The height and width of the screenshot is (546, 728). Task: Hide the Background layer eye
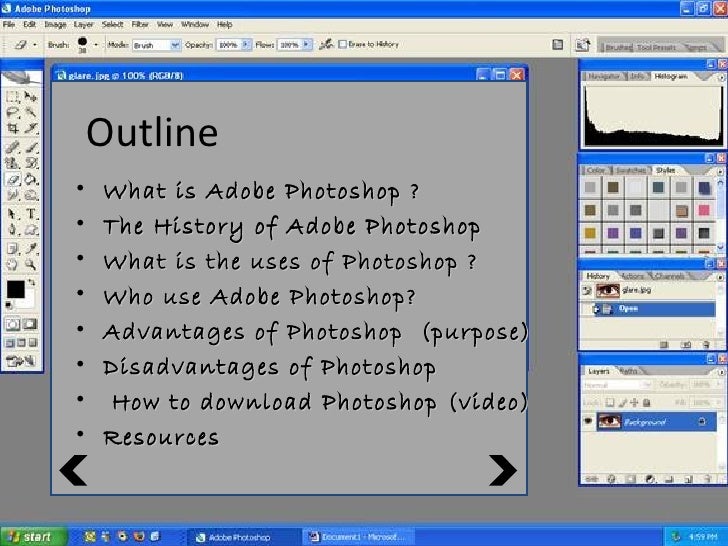[x=588, y=422]
